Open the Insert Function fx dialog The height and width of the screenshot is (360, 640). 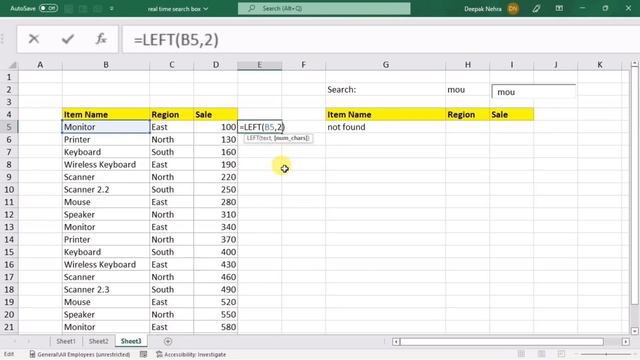point(101,39)
